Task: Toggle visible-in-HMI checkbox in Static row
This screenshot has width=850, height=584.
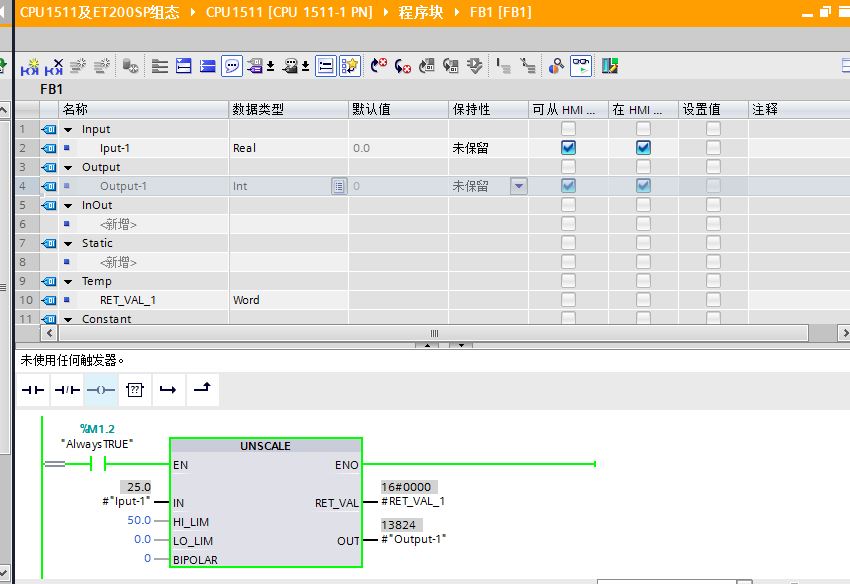Action: point(643,242)
